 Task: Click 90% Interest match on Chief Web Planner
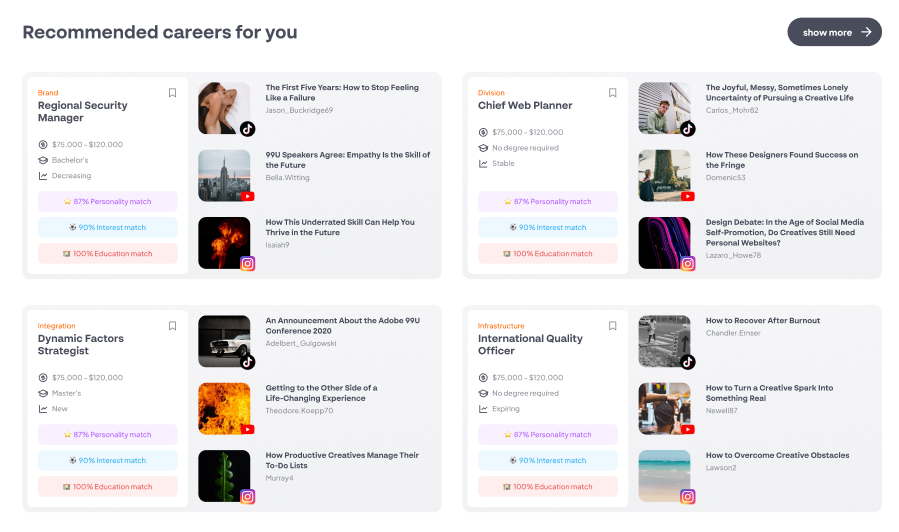point(548,228)
